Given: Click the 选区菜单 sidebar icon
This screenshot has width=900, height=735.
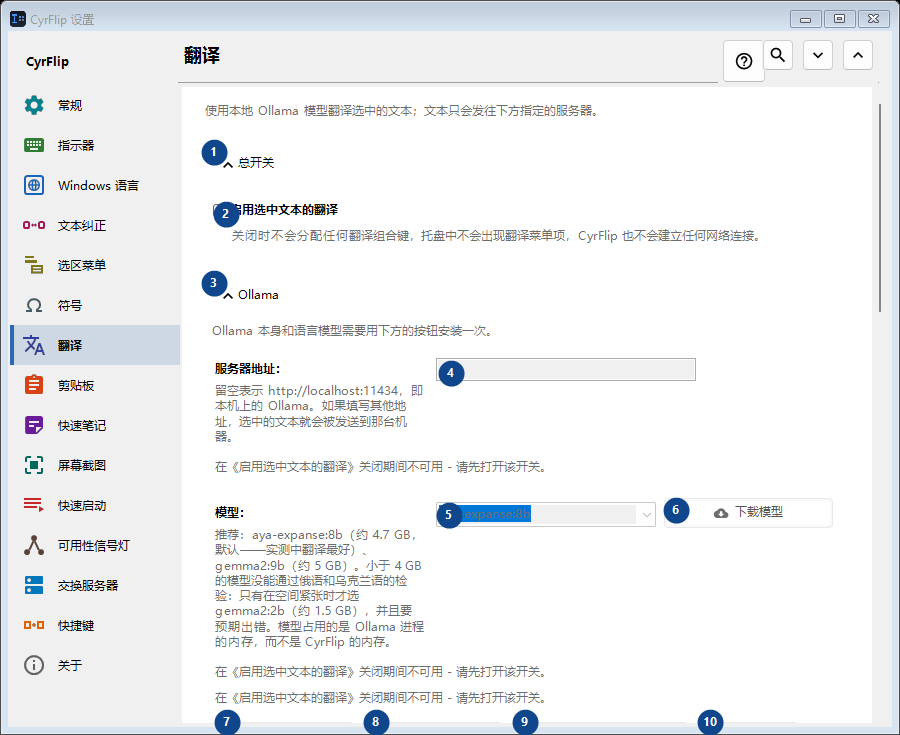Looking at the screenshot, I should [34, 265].
